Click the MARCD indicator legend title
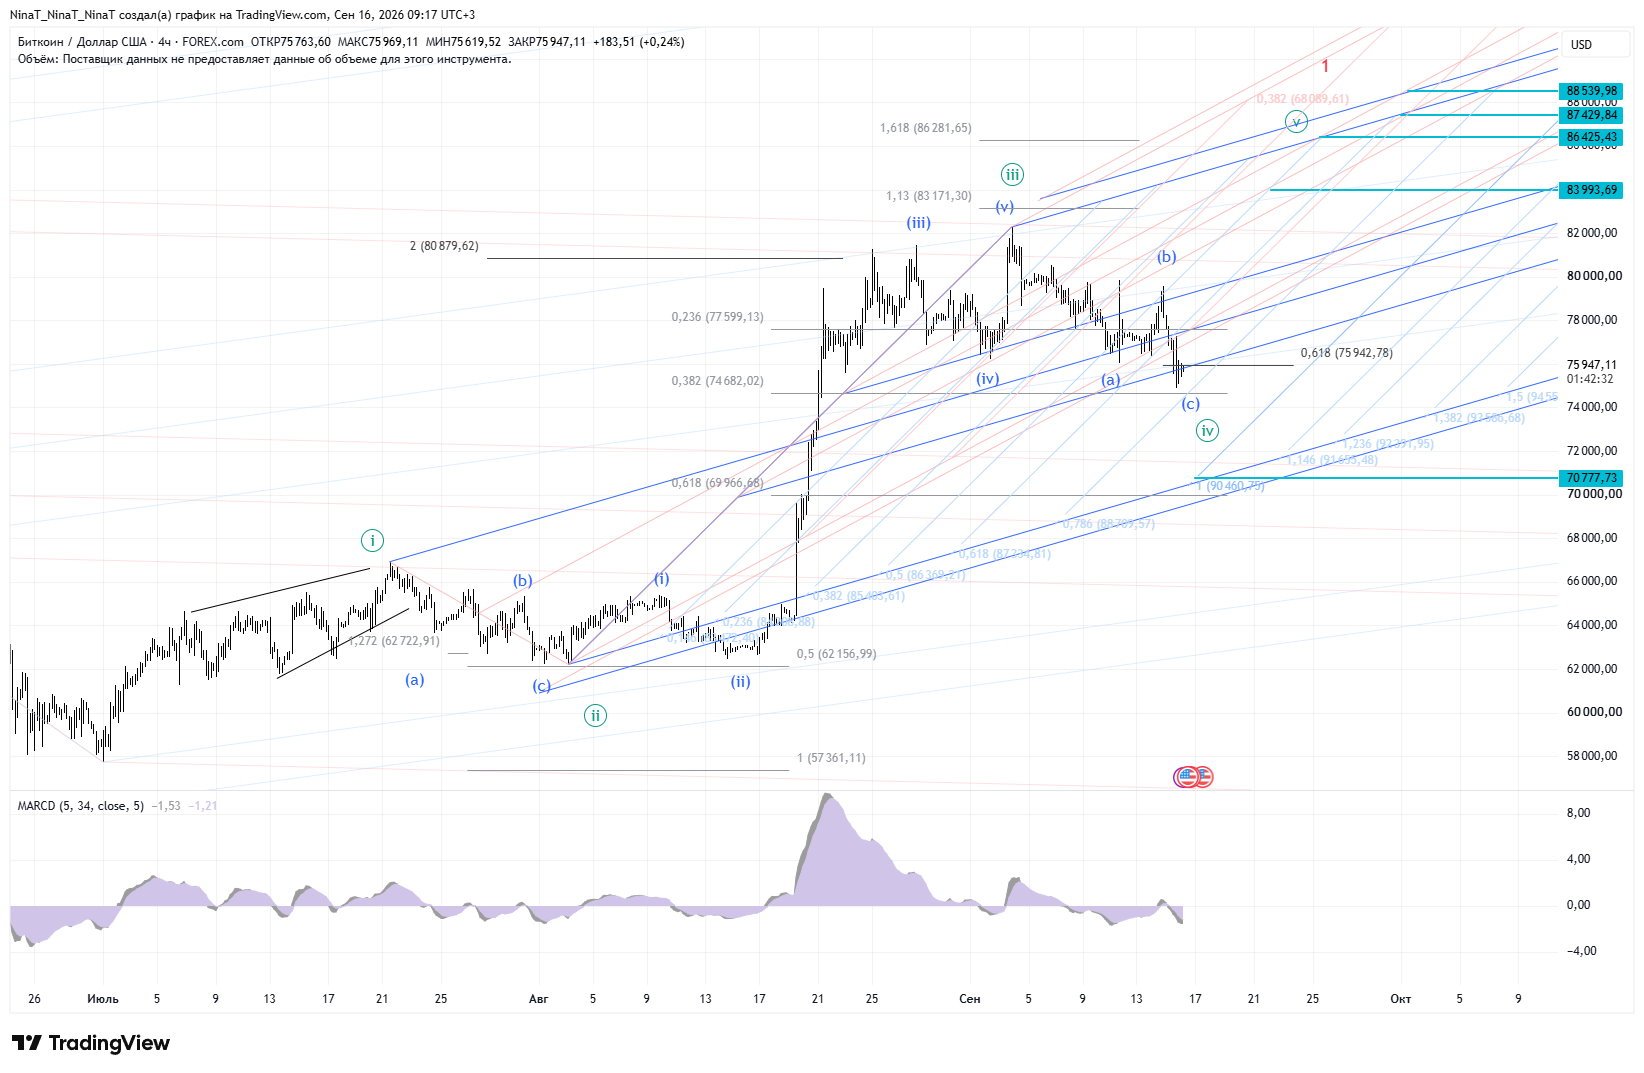Image resolution: width=1644 pixels, height=1073 pixels. (80, 805)
